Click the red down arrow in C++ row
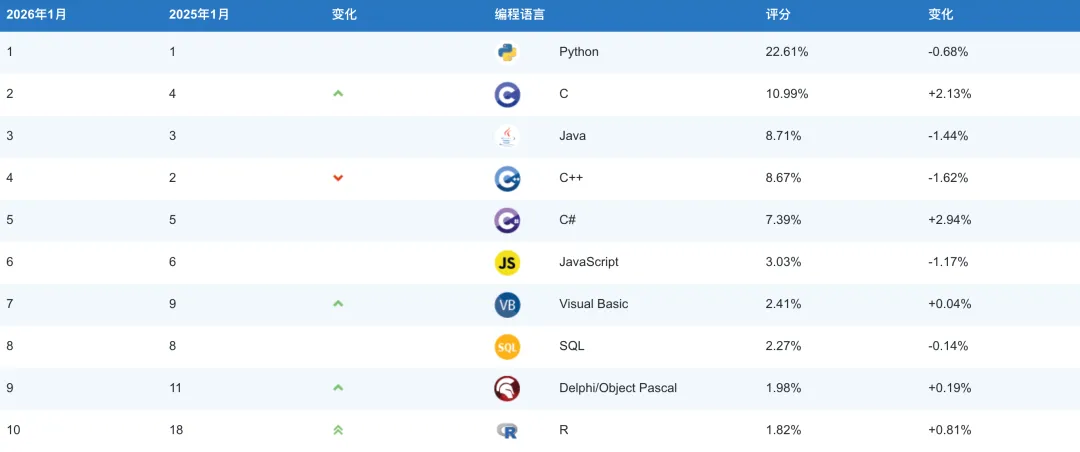The height and width of the screenshot is (452, 1080). coord(338,178)
